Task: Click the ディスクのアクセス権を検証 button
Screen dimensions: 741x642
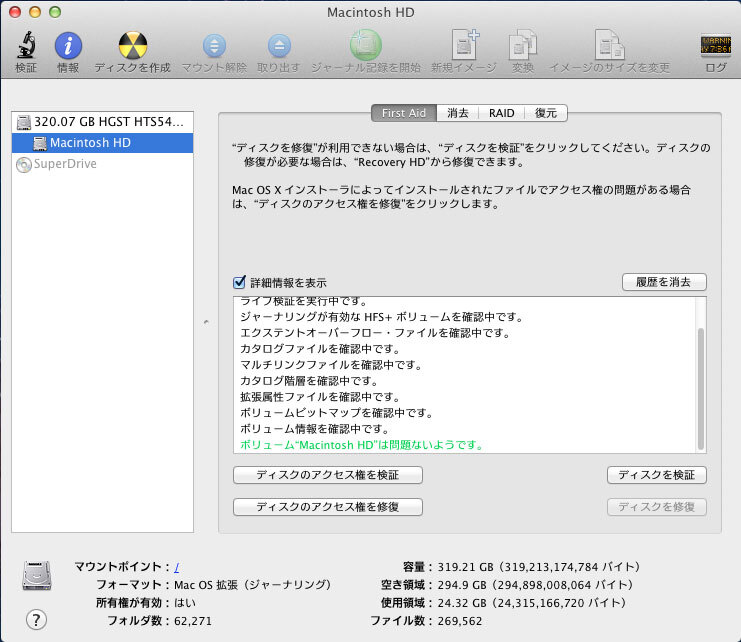Action: point(327,475)
